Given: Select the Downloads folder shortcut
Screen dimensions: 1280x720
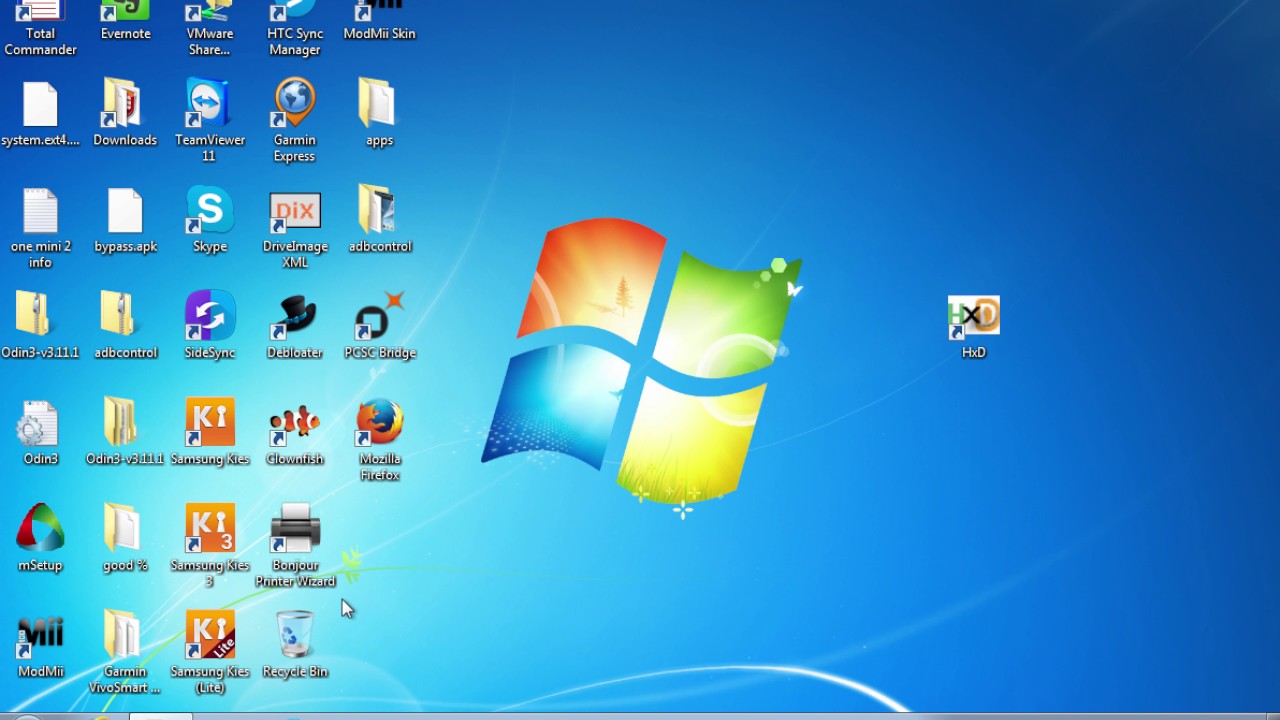Looking at the screenshot, I should coord(125,114).
